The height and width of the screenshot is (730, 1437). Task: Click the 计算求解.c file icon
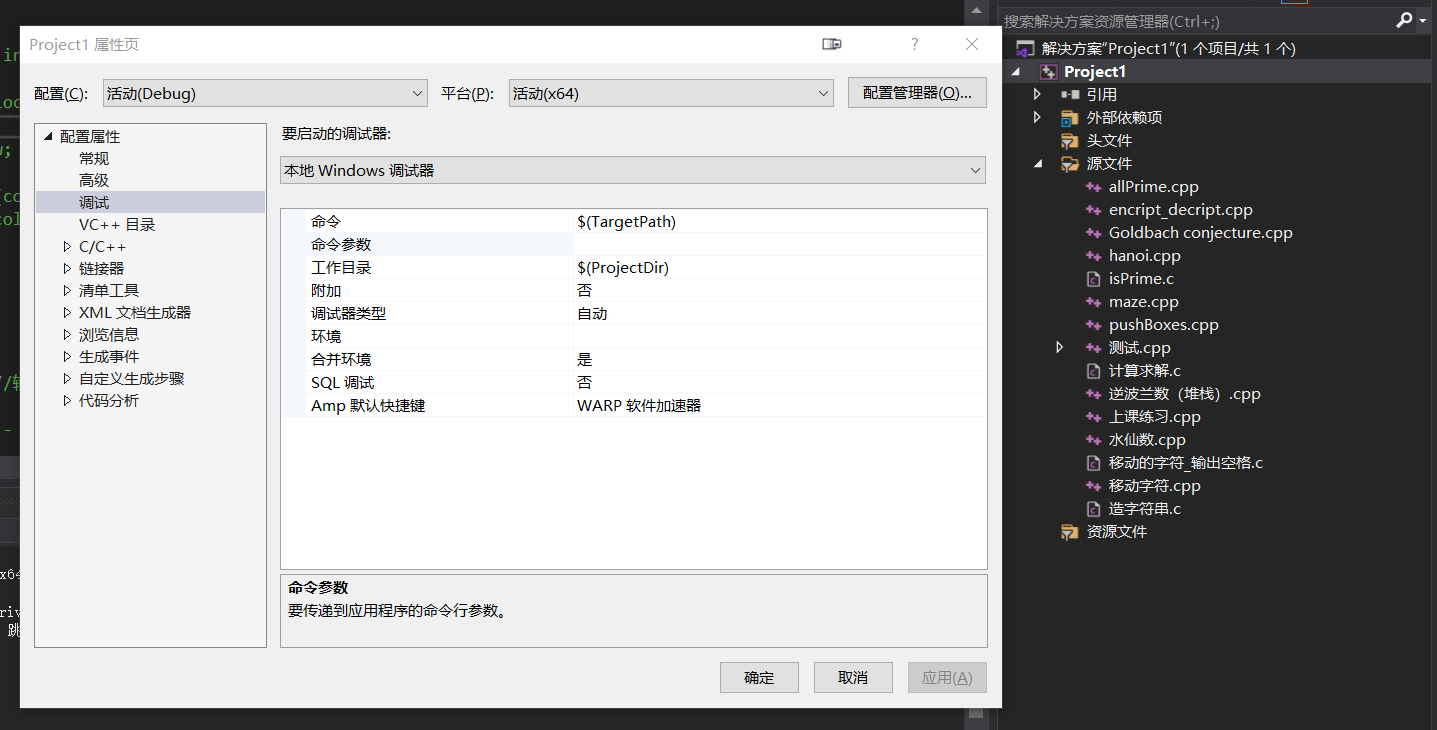tap(1093, 371)
